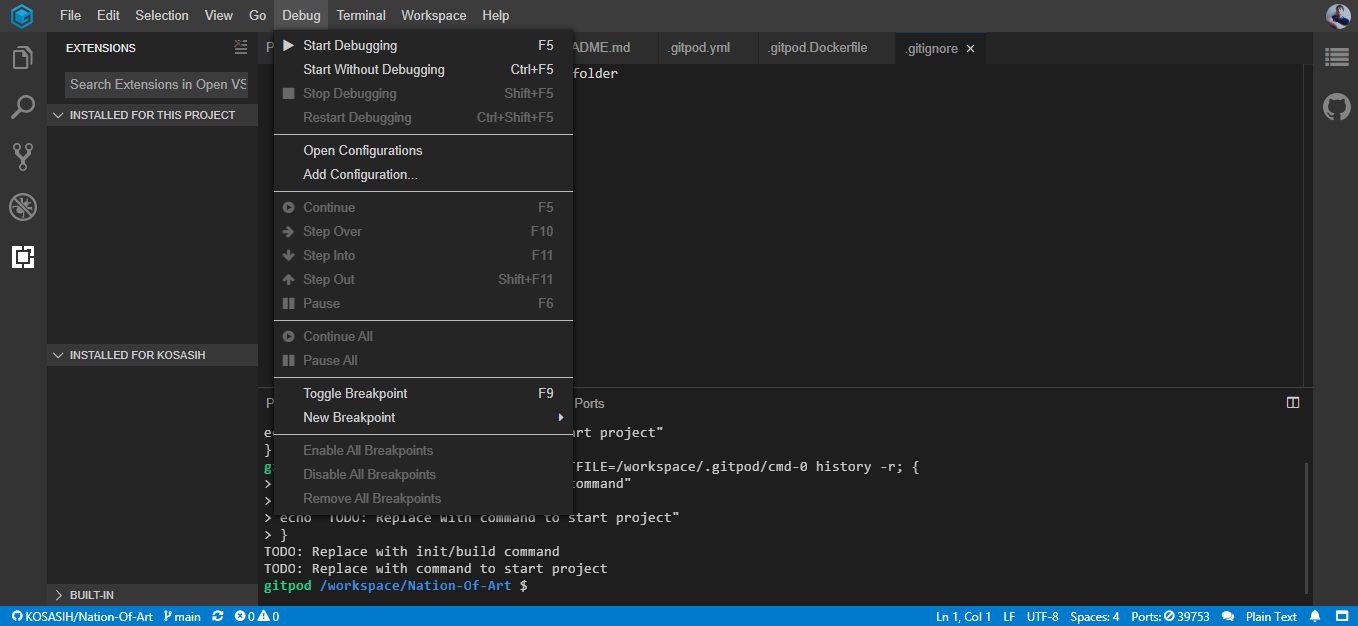Open the GitHub icon in right sidebar
The height and width of the screenshot is (626, 1358).
click(1337, 107)
